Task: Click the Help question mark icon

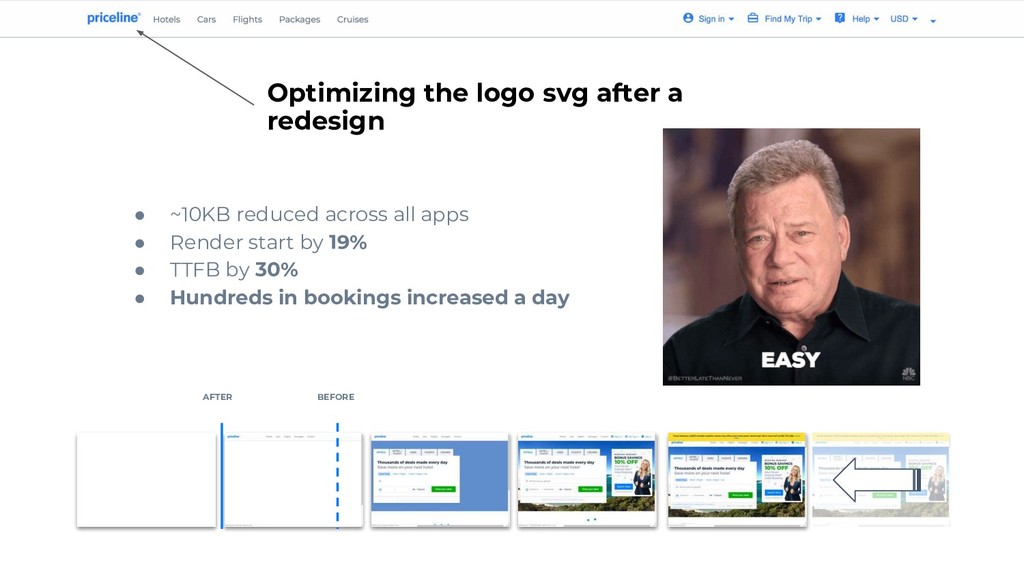Action: [840, 18]
